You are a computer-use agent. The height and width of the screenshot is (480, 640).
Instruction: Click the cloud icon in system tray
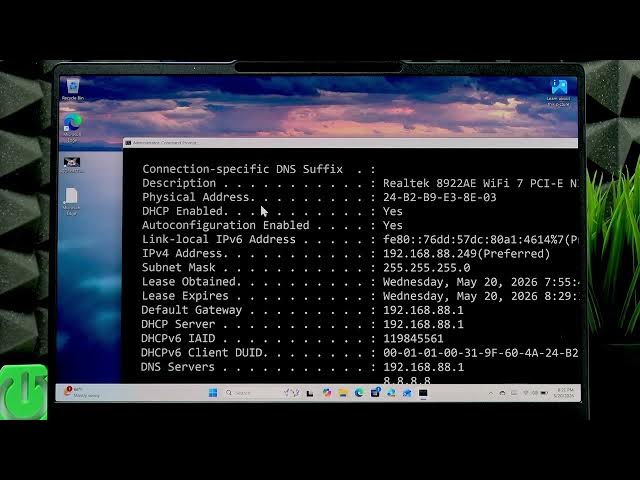(x=502, y=393)
